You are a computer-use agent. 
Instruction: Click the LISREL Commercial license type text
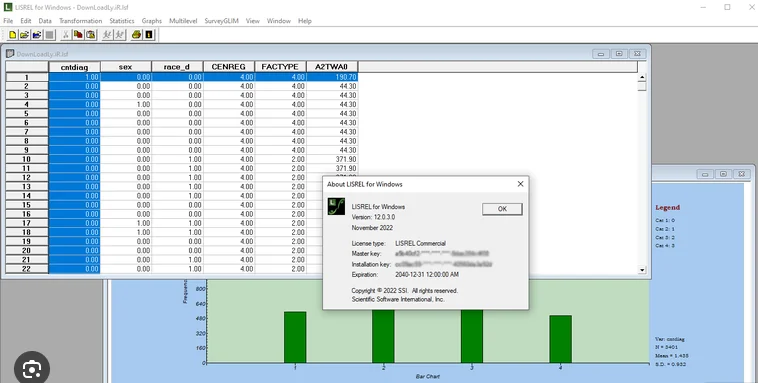click(x=420, y=243)
